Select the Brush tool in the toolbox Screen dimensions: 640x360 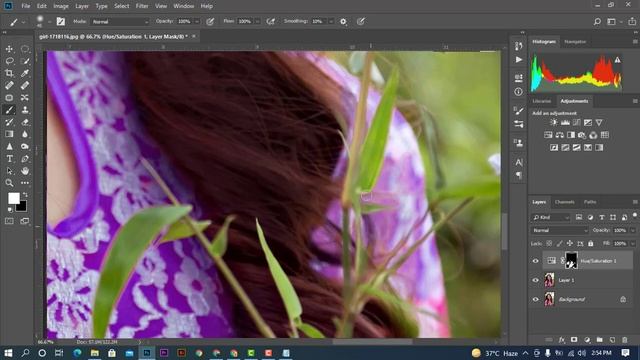click(9, 110)
